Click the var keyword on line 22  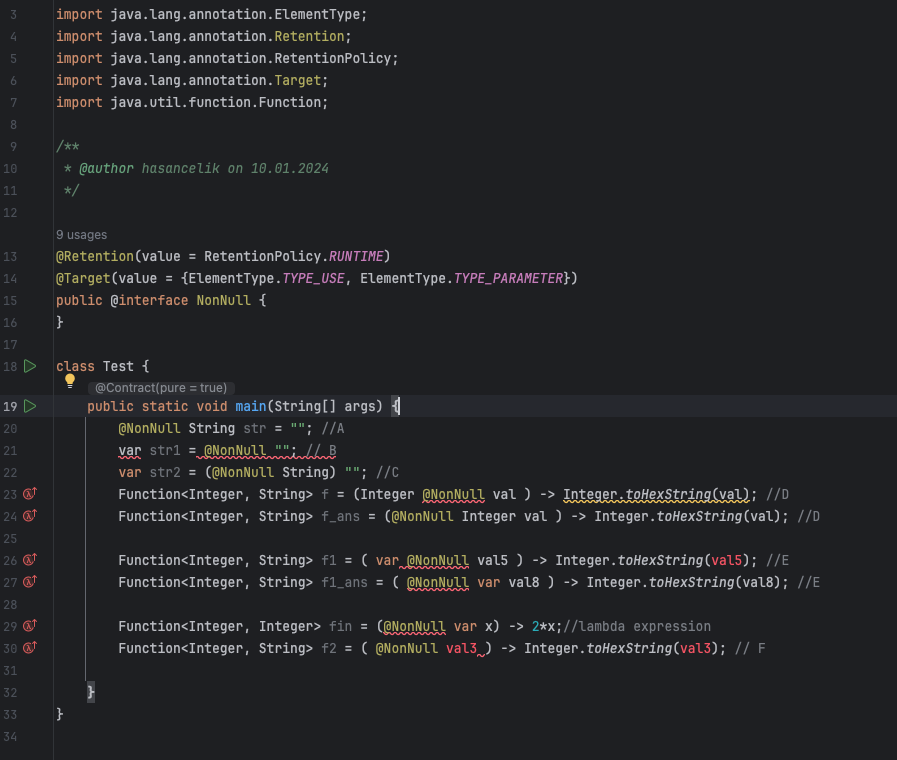click(128, 472)
